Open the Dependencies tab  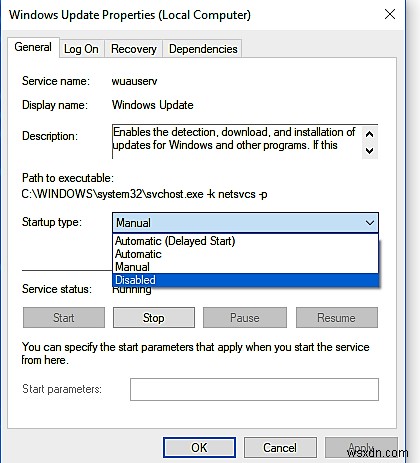[203, 49]
